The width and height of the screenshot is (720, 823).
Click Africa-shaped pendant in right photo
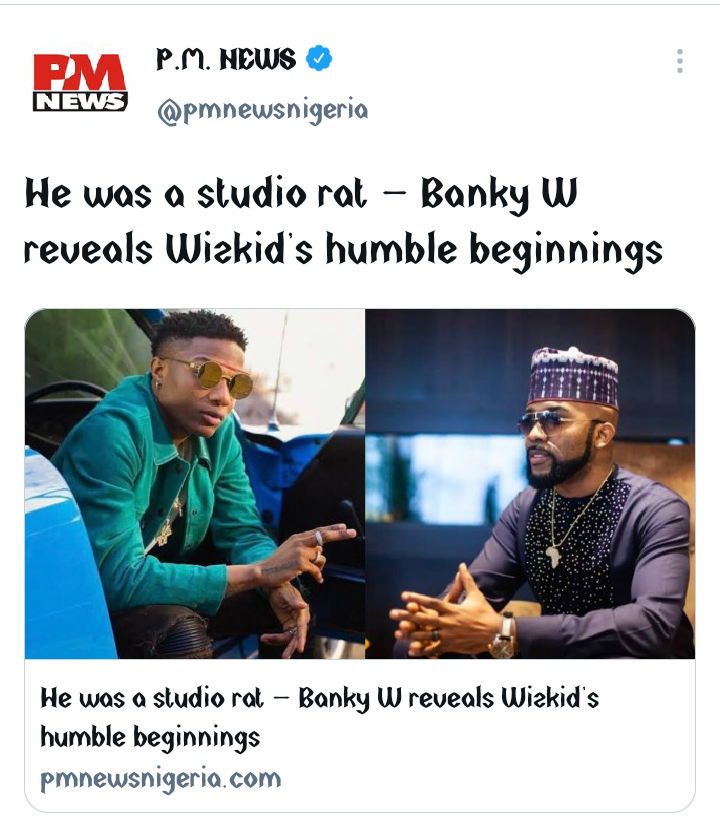coord(553,556)
